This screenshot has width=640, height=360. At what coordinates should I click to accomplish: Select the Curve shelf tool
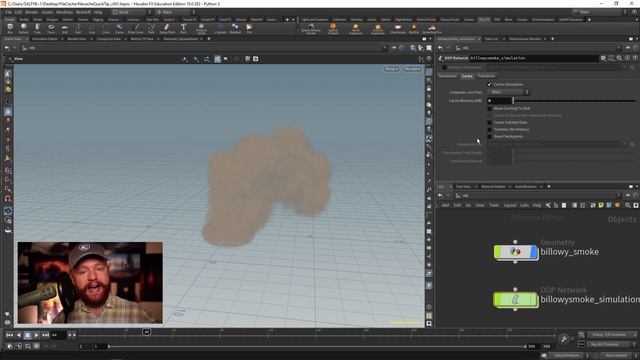119,29
